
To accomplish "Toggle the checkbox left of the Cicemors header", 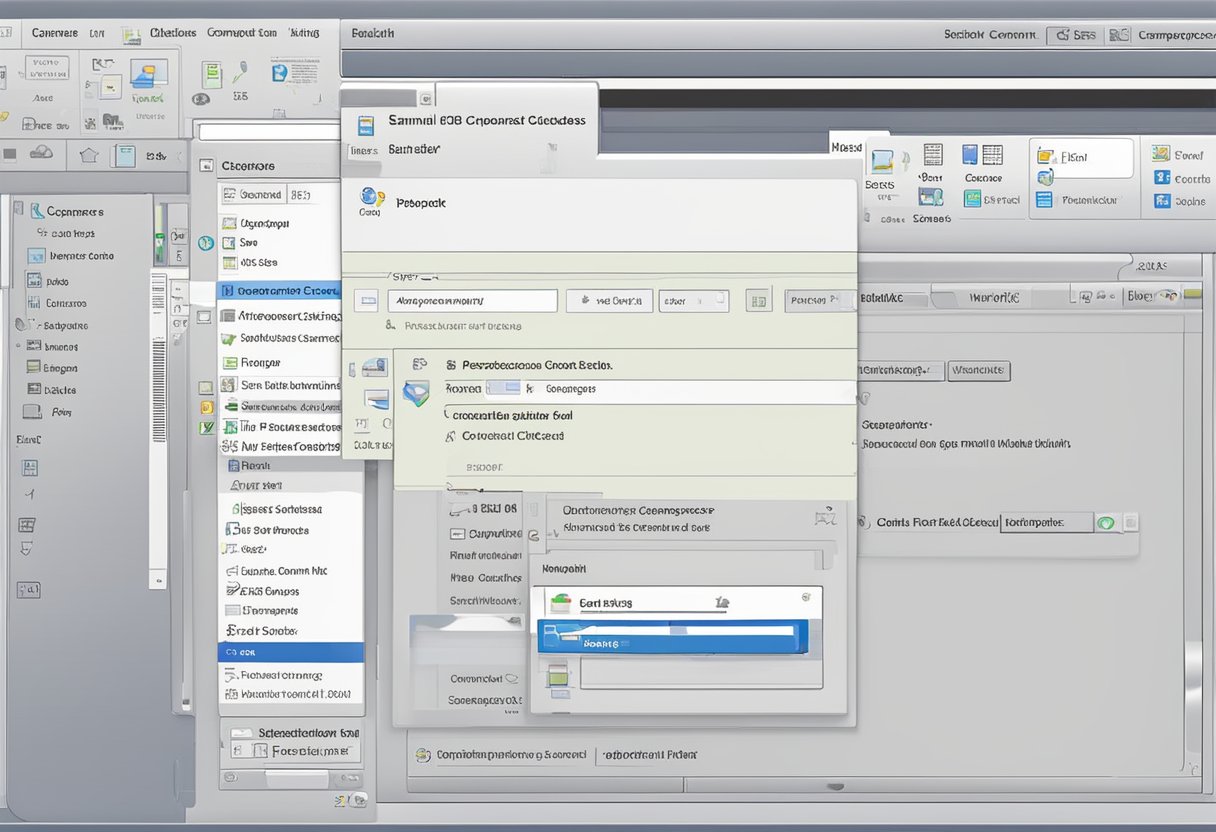I will coord(207,166).
